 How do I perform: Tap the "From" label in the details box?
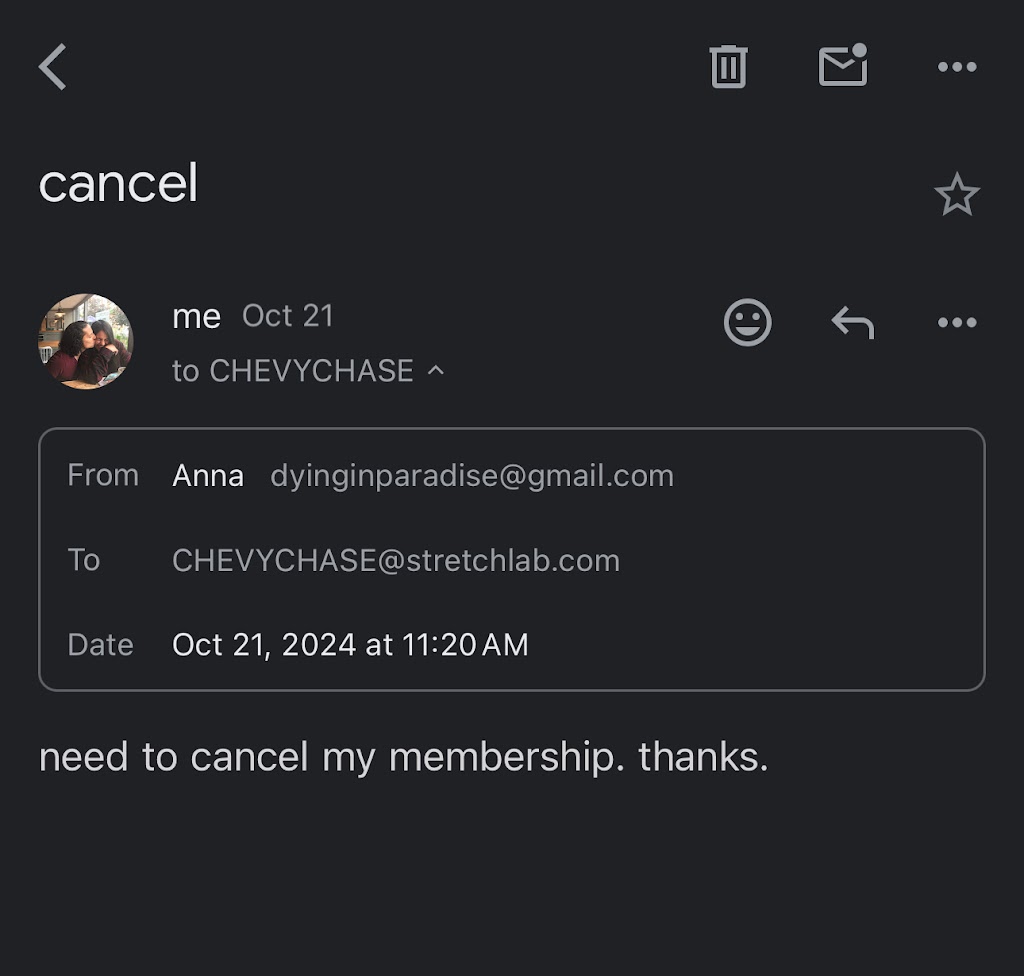(x=103, y=475)
